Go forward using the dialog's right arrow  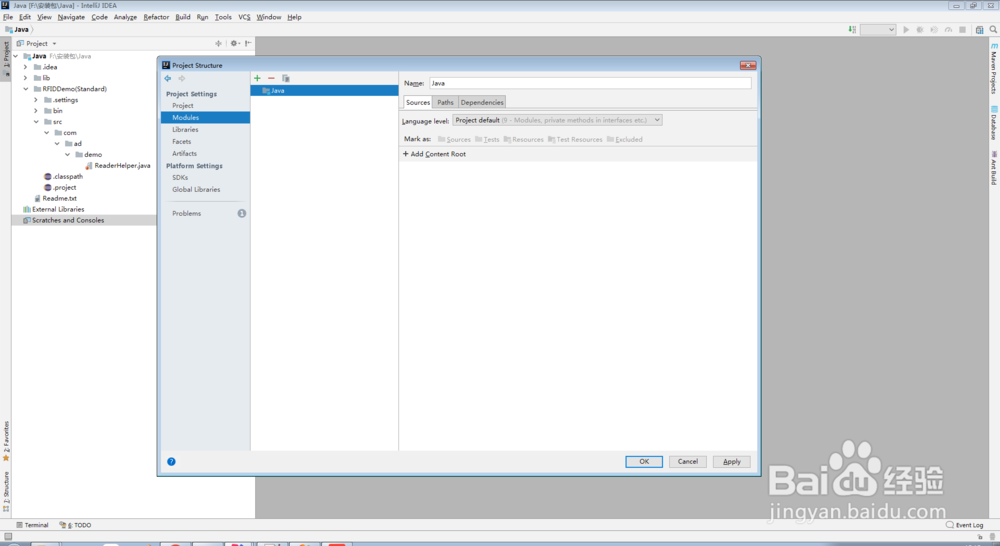[x=182, y=78]
